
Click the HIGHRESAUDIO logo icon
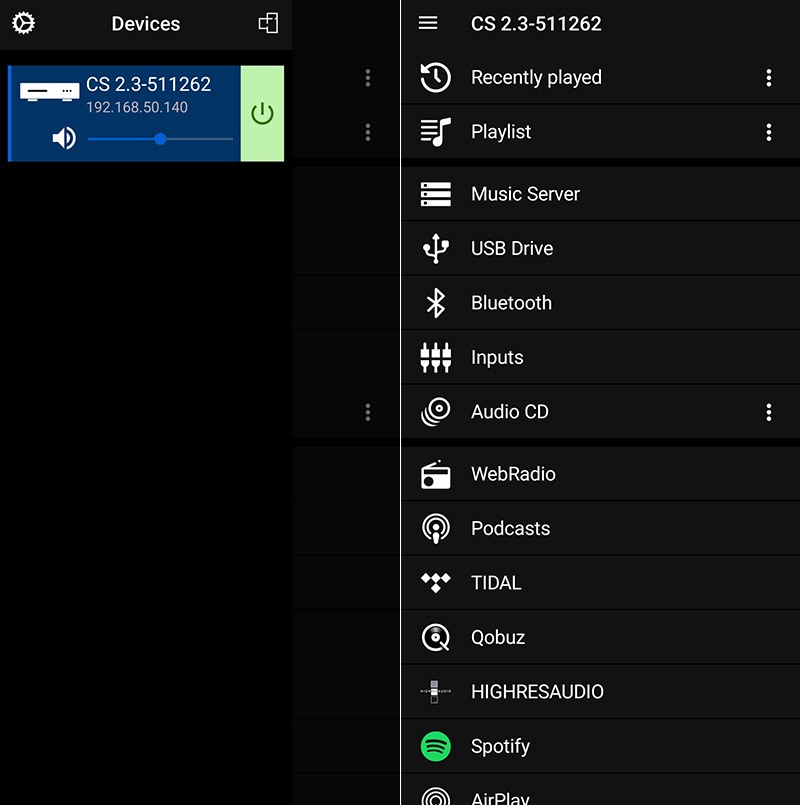tap(435, 692)
